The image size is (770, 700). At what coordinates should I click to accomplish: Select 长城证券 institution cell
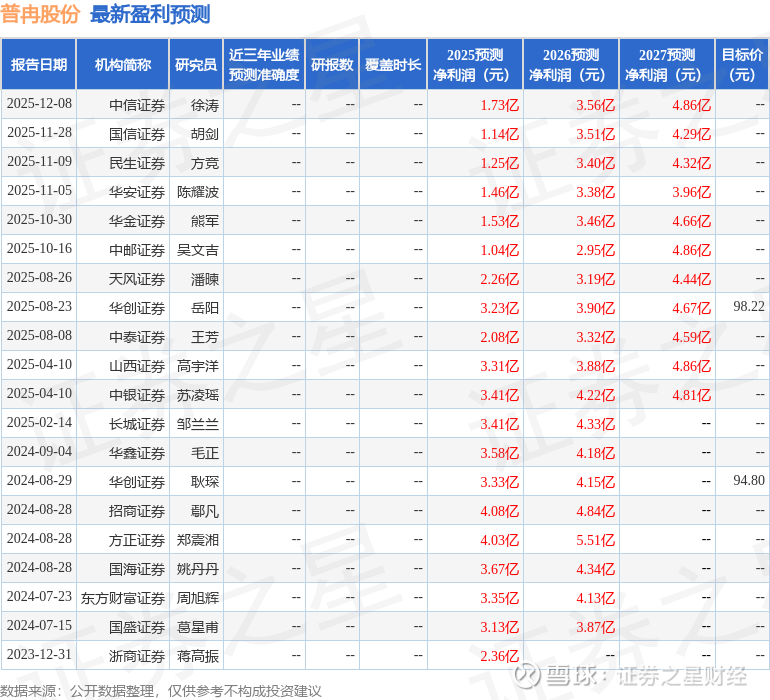137,424
